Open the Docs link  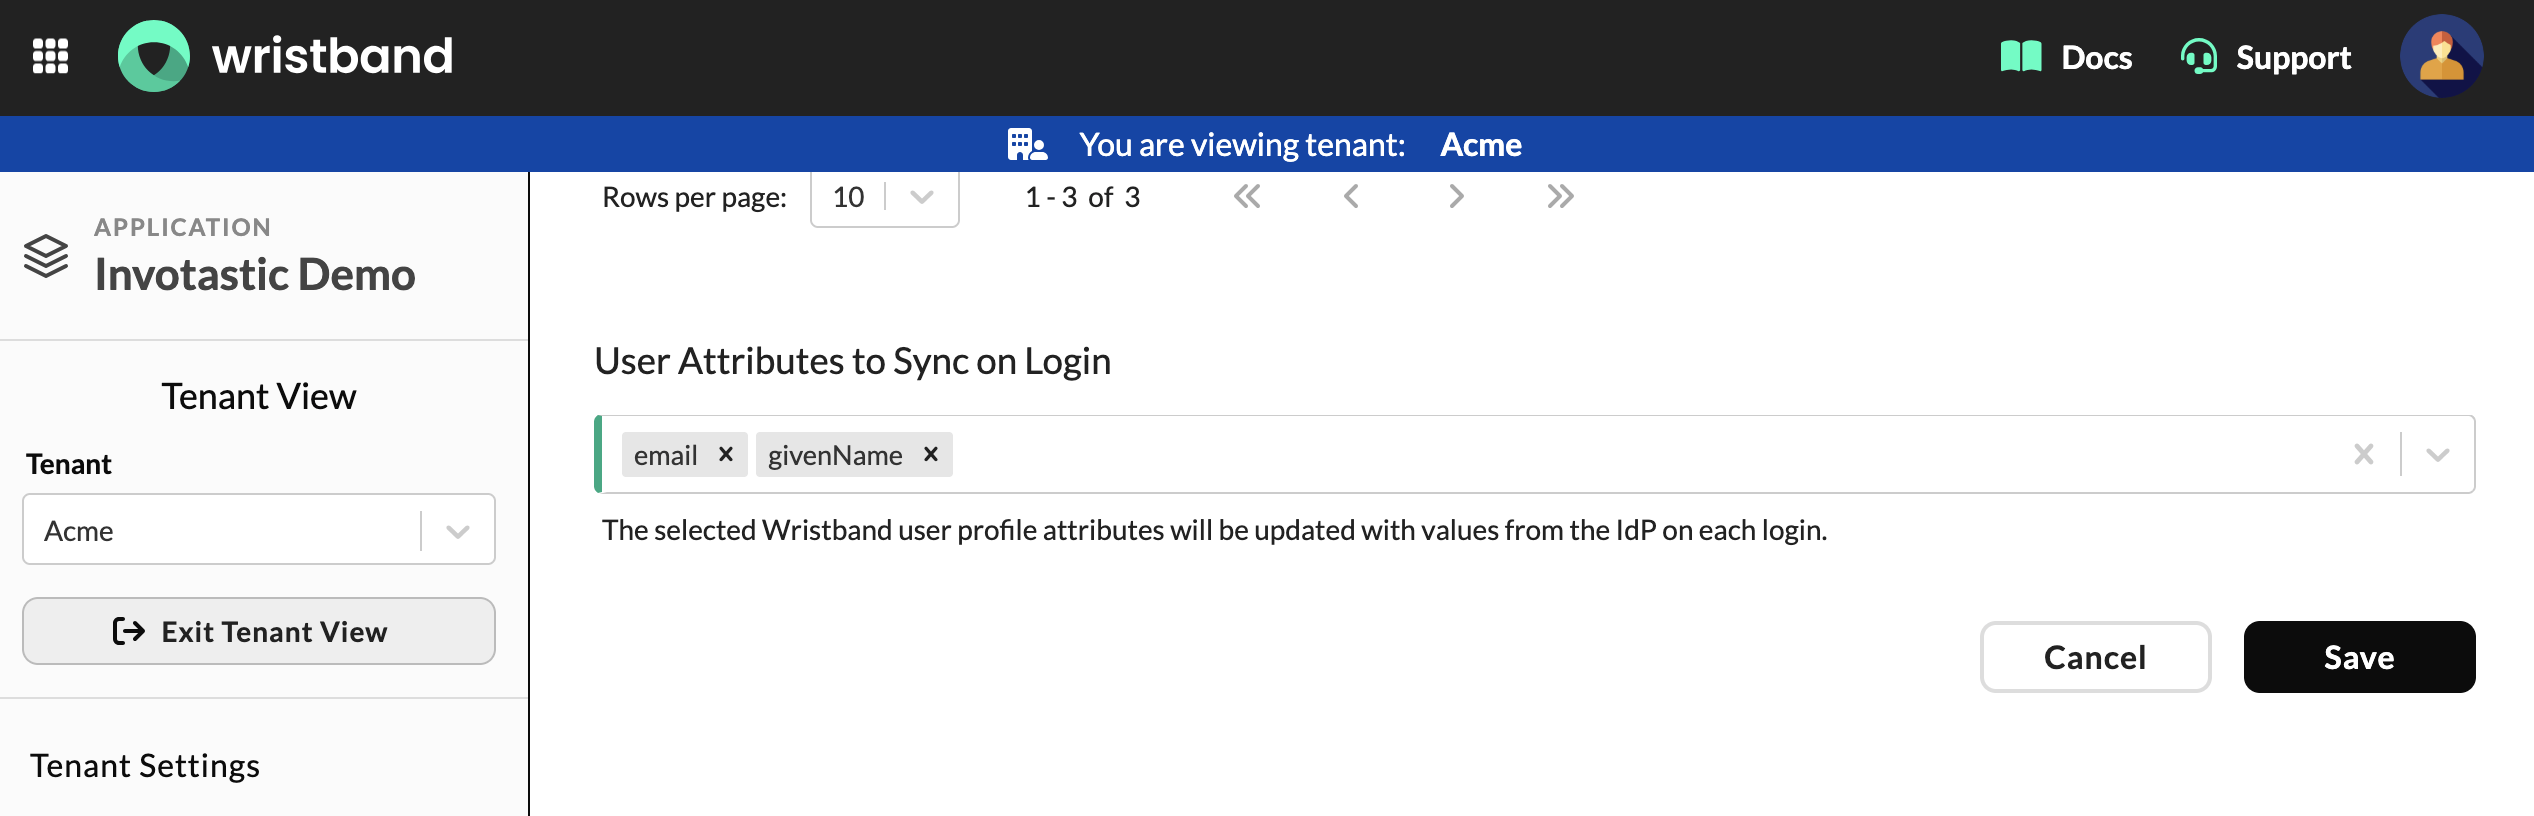click(2066, 57)
